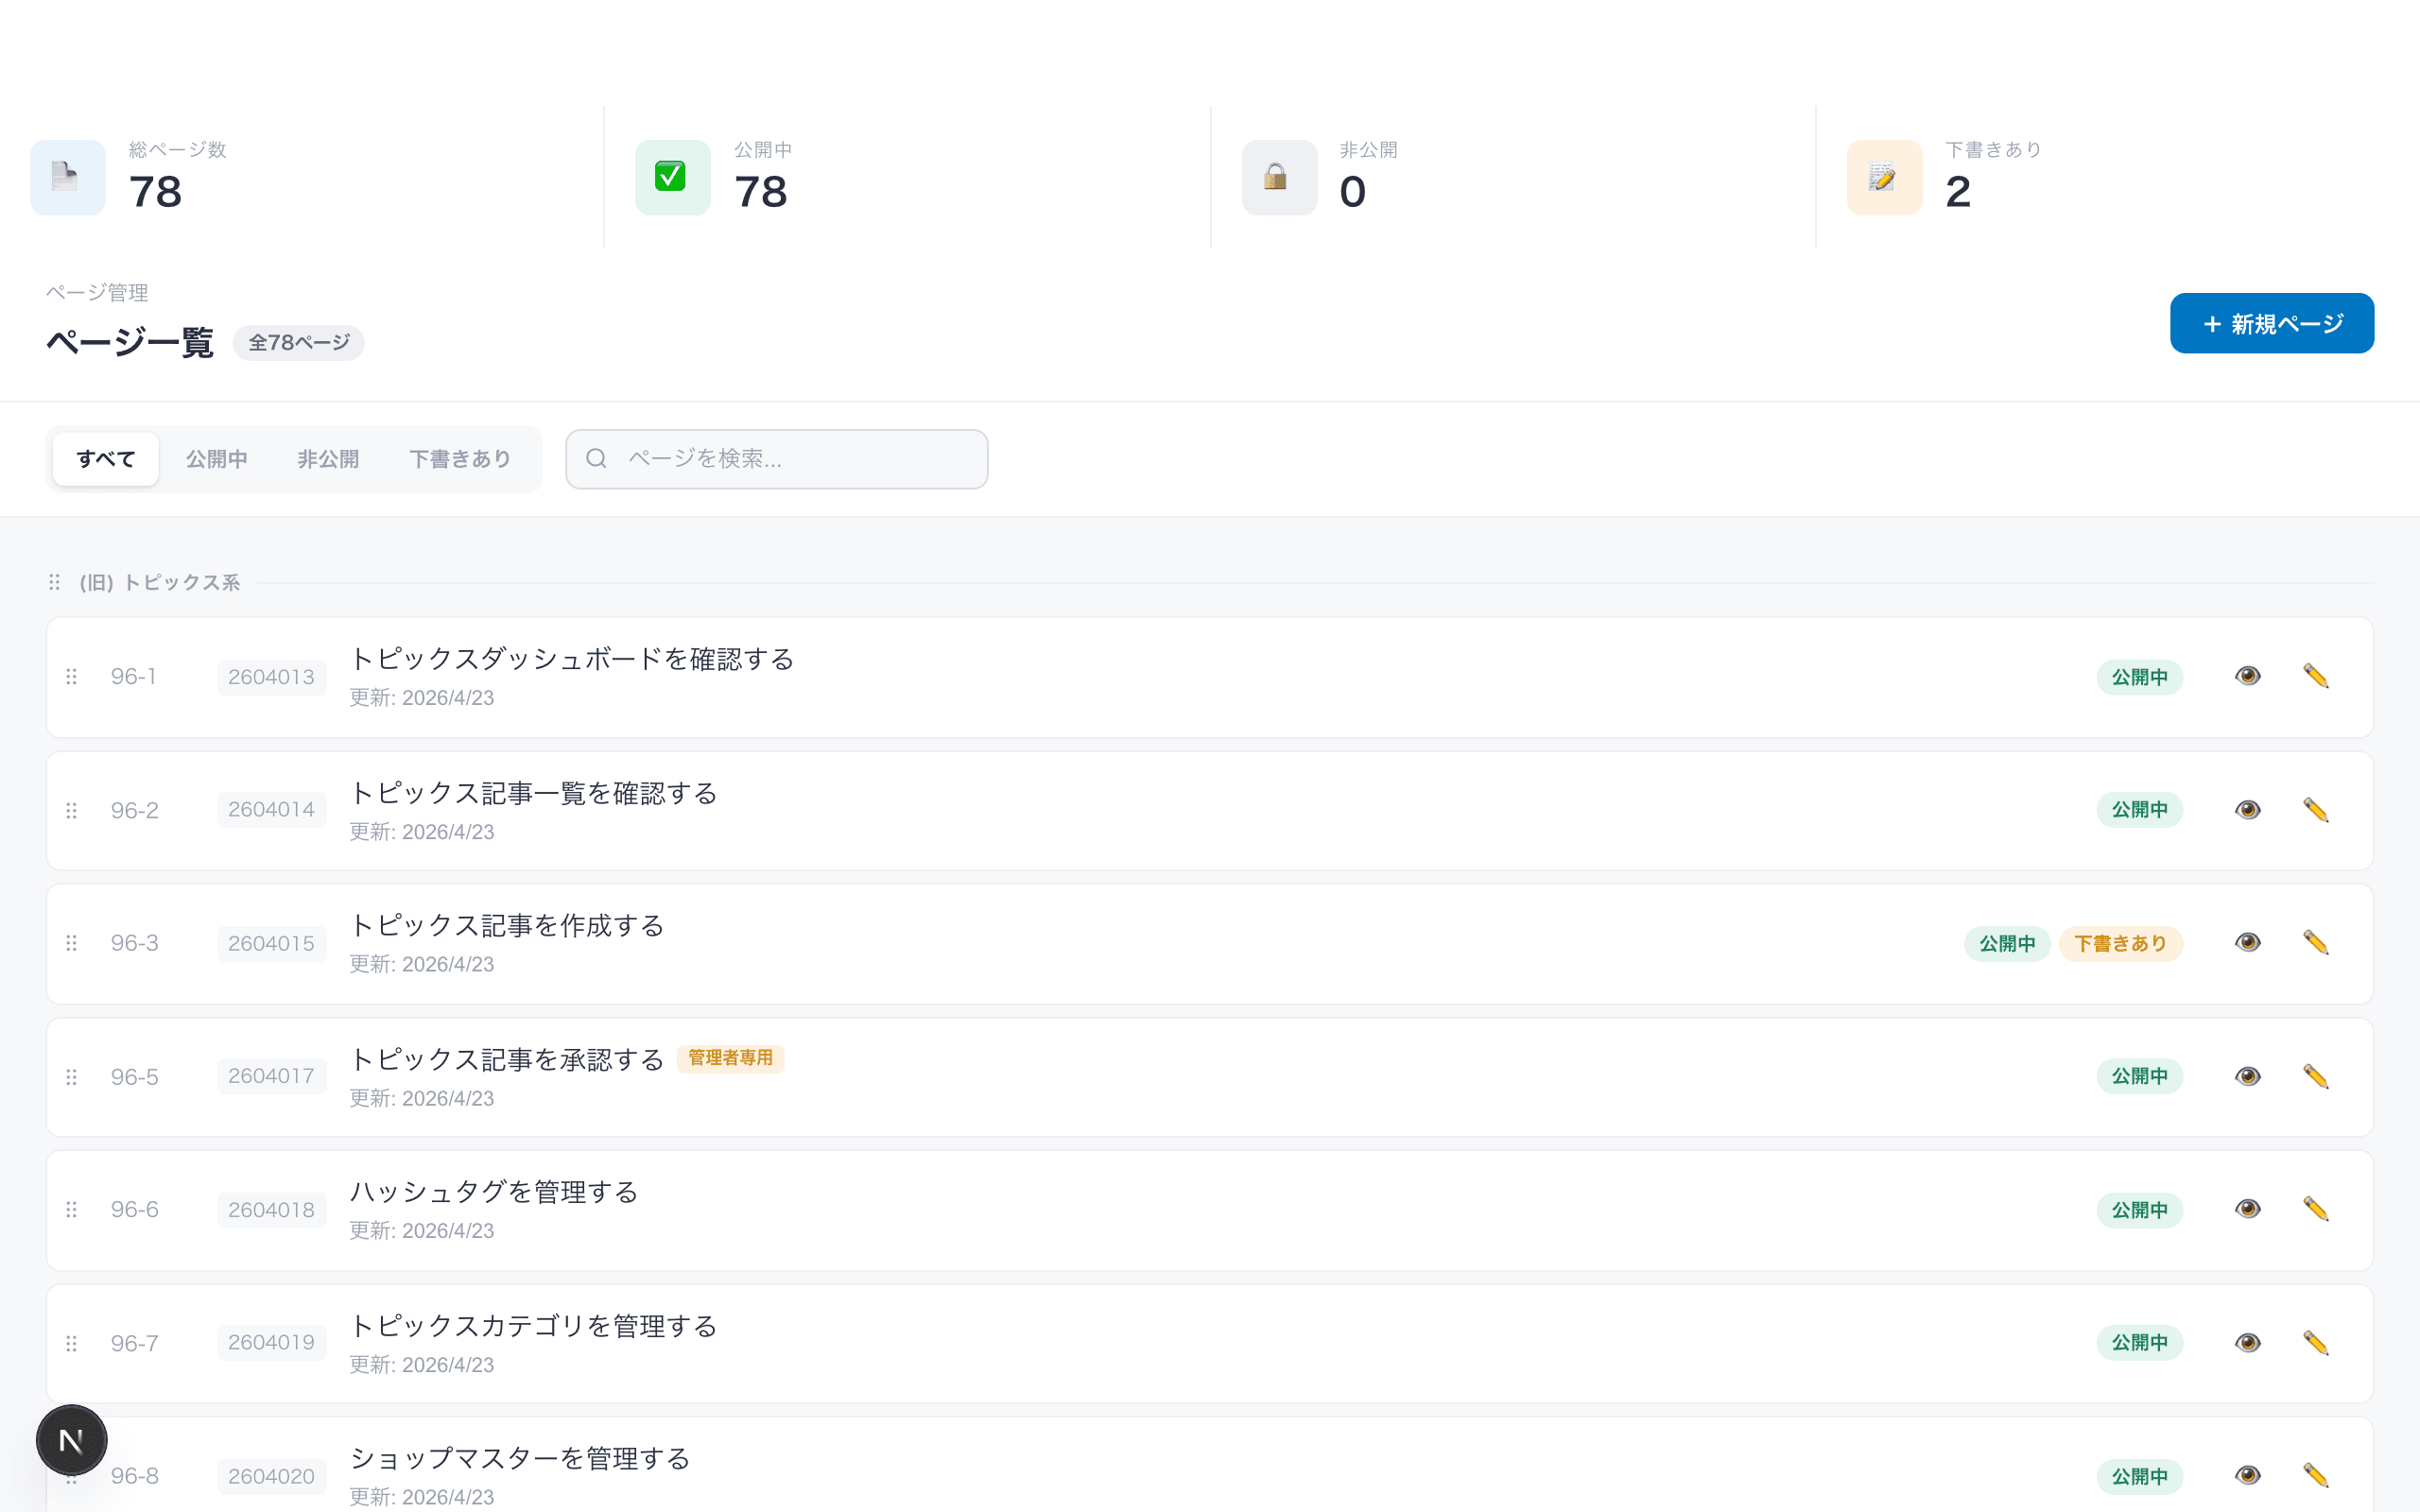Viewport: 2420px width, 1512px height.
Task: Click the 下書きあり memo stat icon
Action: [1884, 177]
